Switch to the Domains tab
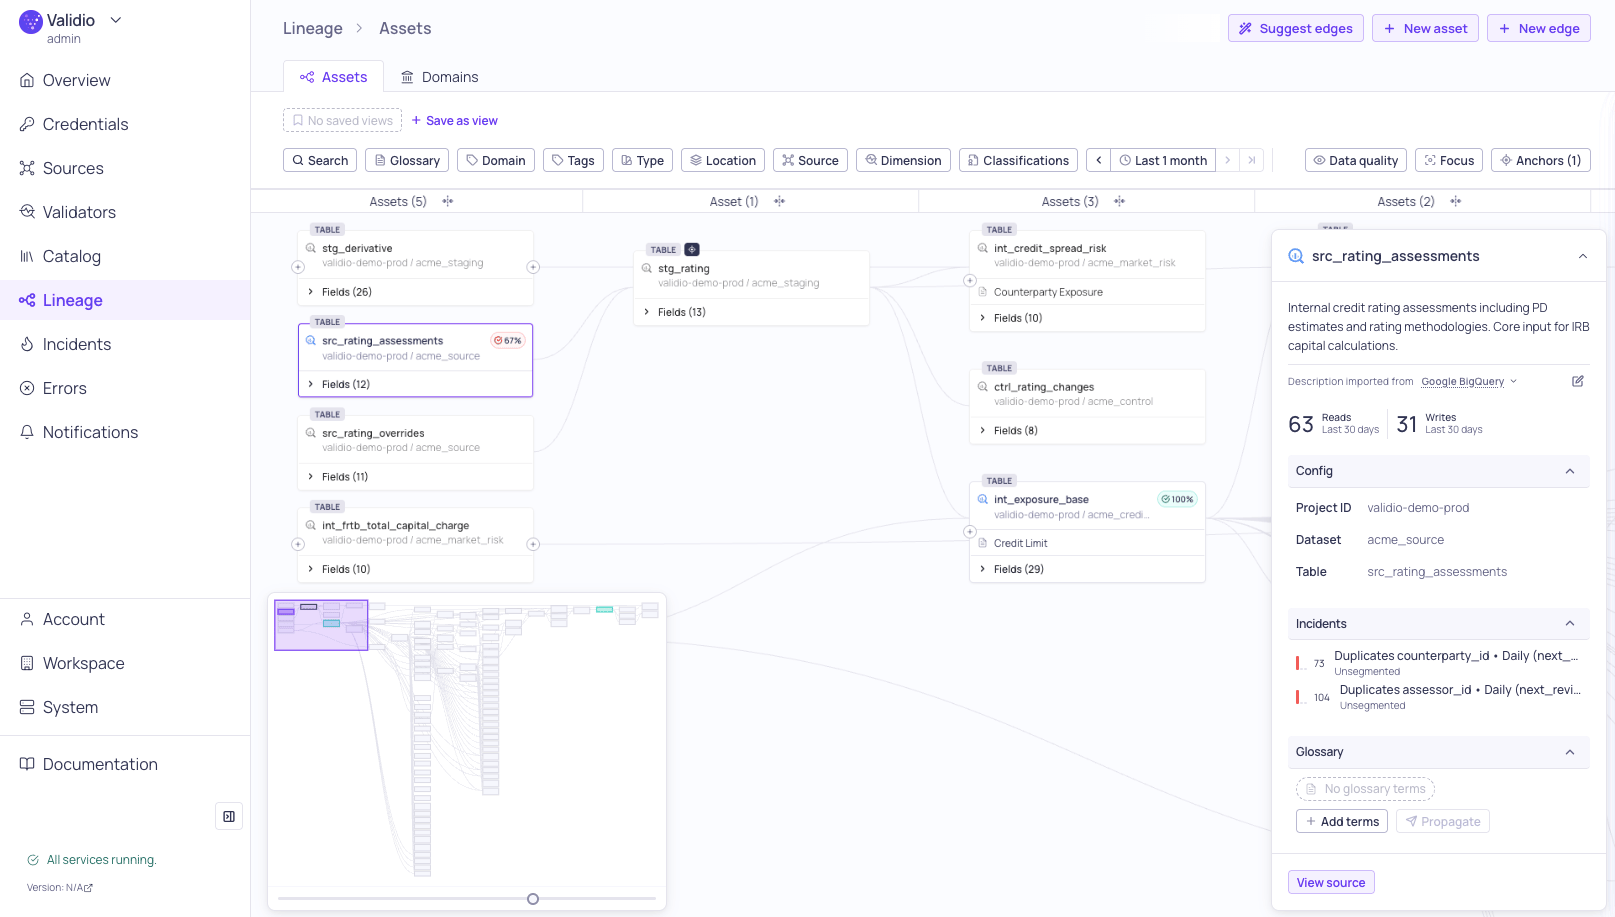The height and width of the screenshot is (917, 1615). point(439,77)
